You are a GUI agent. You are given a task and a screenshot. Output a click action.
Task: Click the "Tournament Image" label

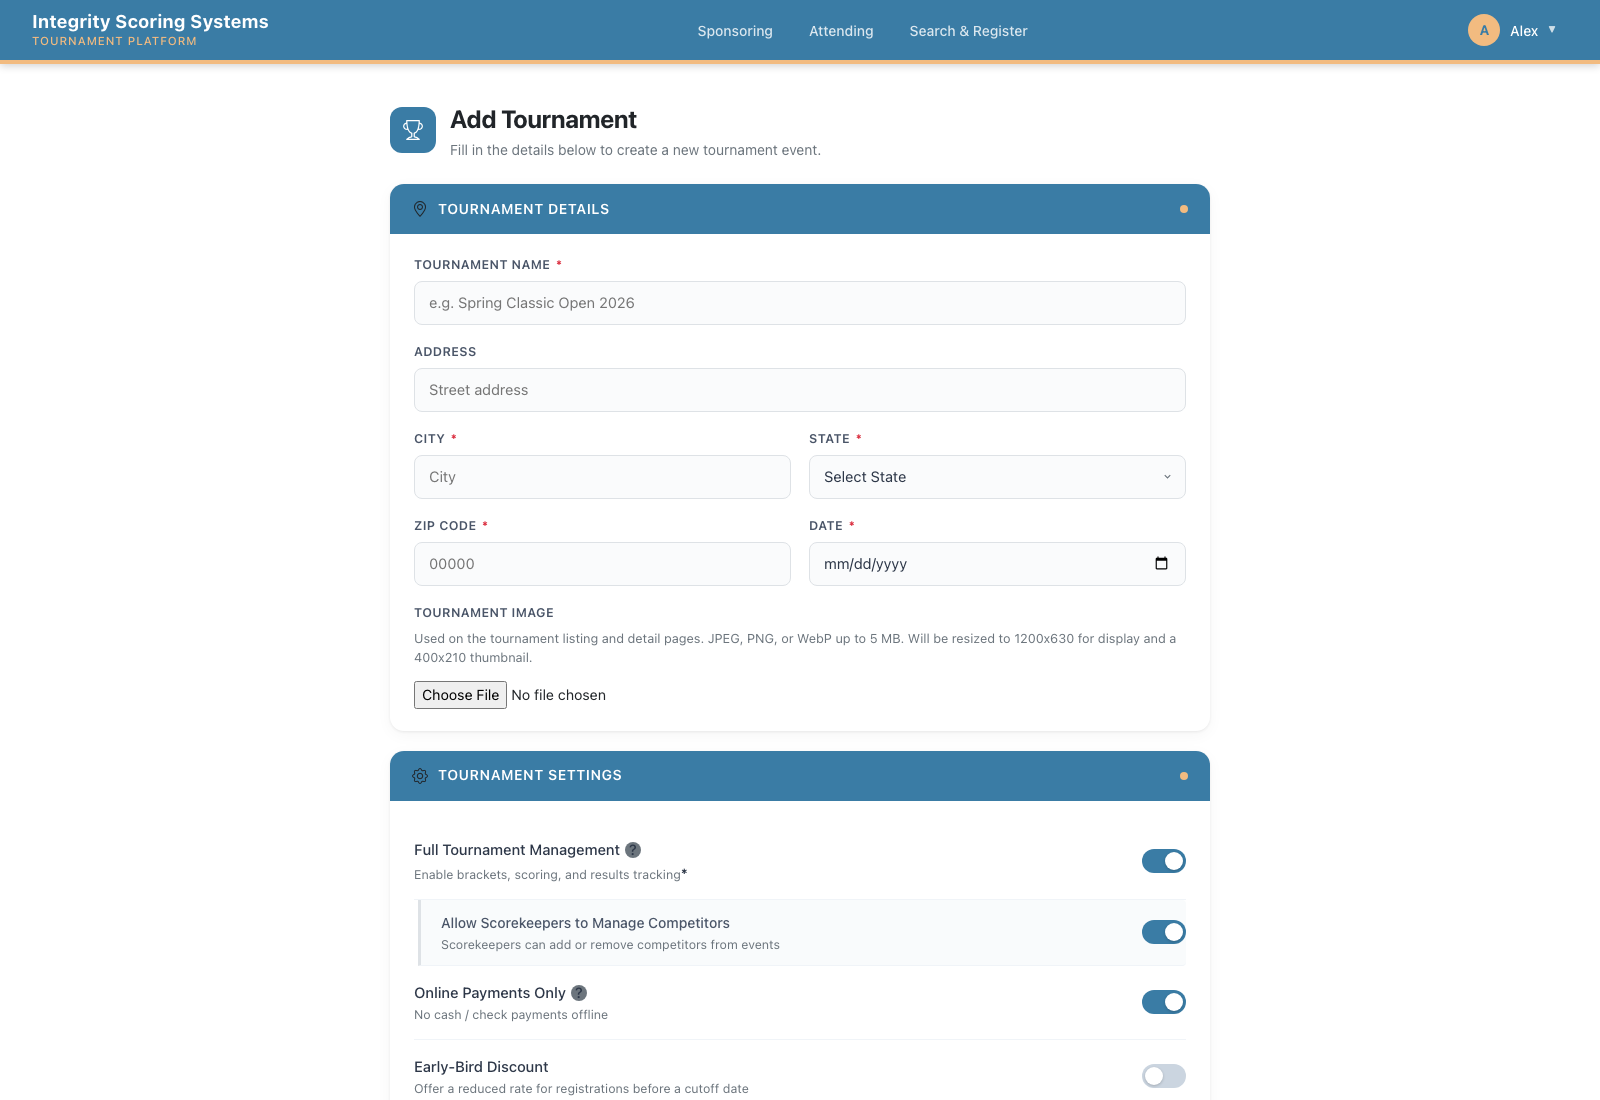[x=484, y=613]
